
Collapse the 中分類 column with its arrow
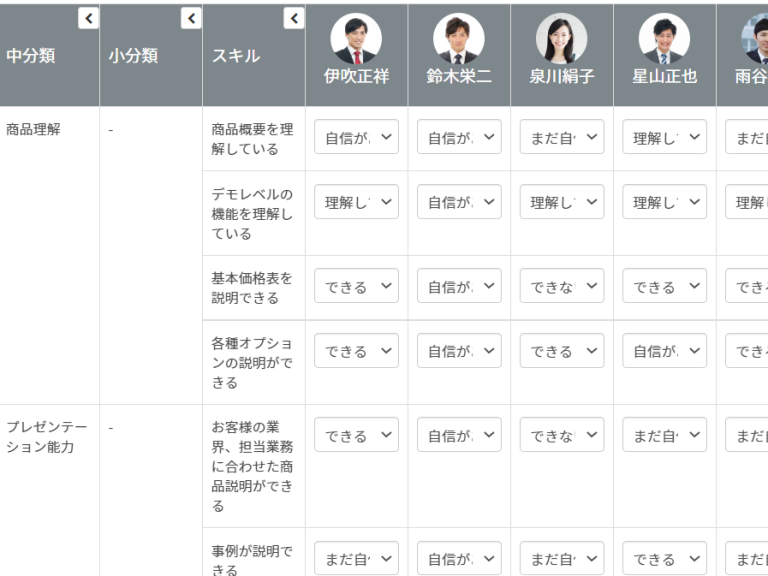point(88,16)
